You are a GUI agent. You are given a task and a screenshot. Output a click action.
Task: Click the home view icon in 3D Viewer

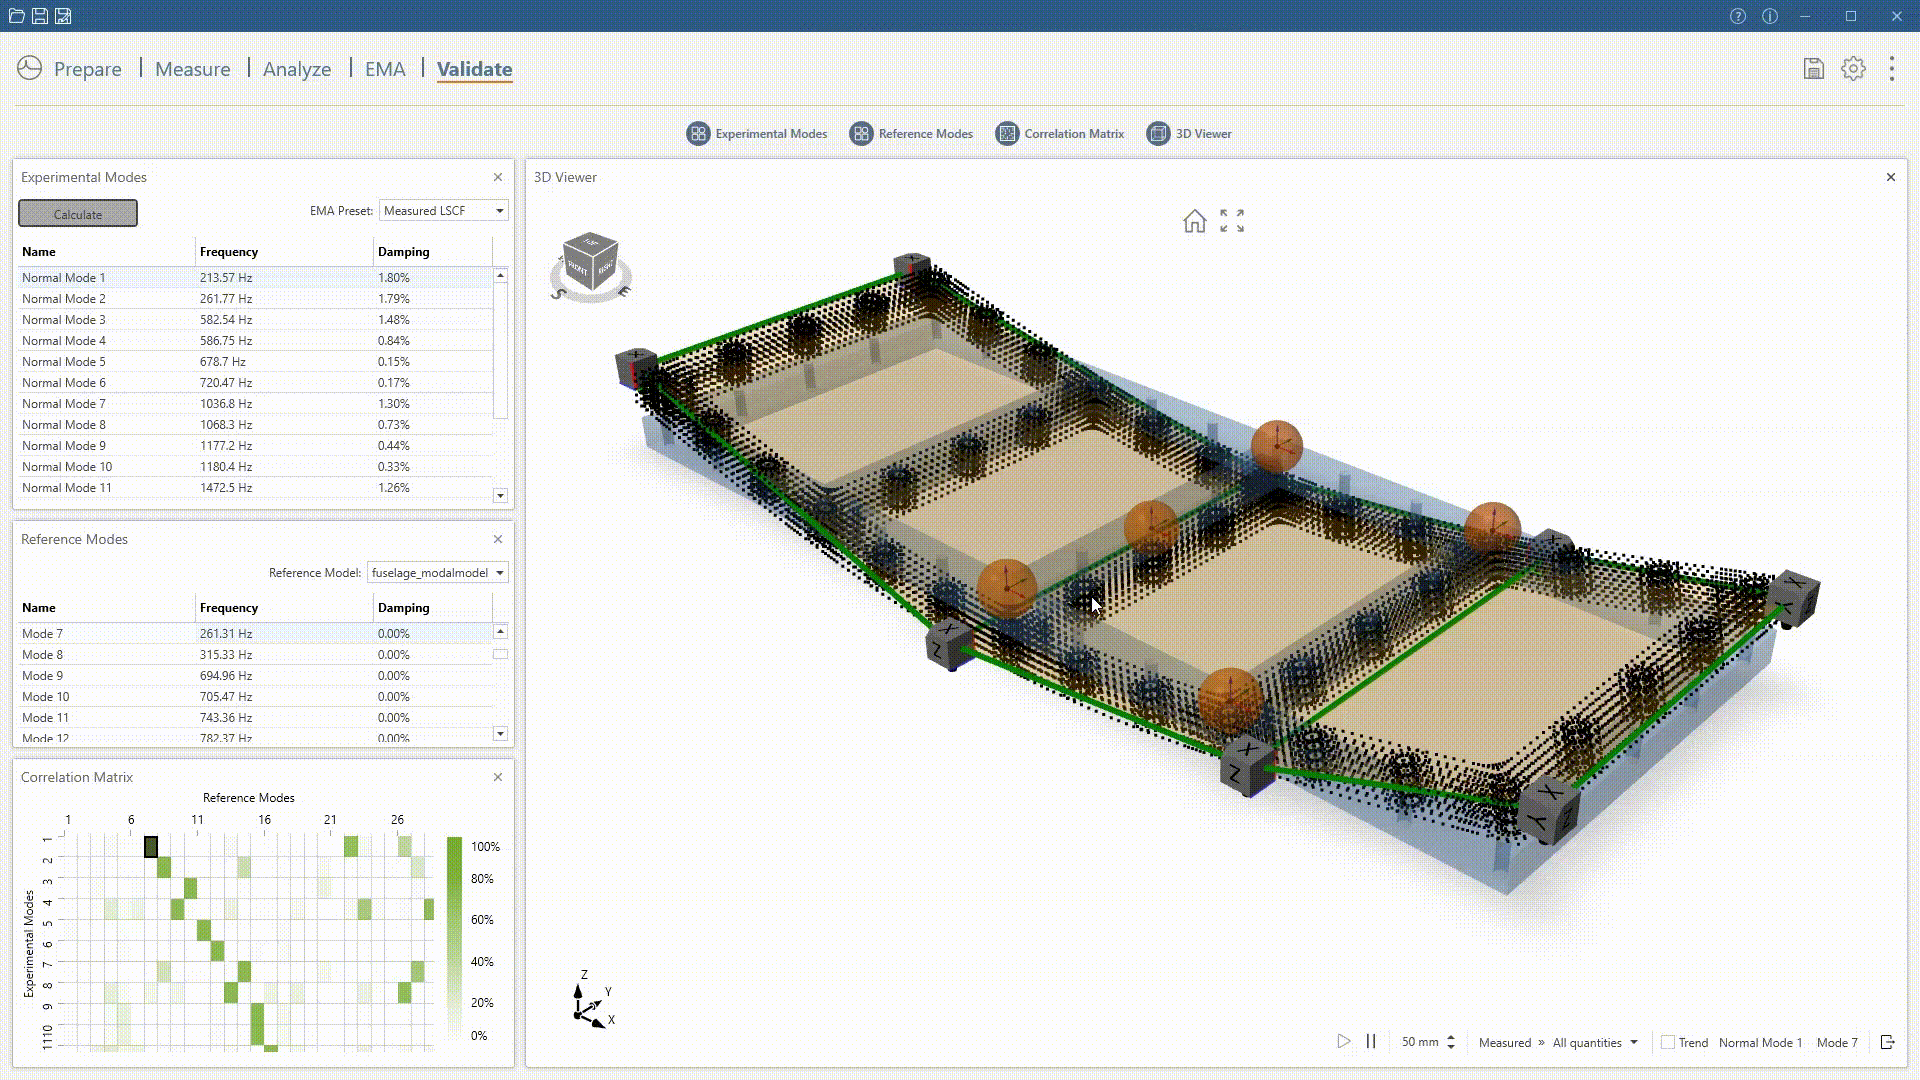pos(1194,221)
